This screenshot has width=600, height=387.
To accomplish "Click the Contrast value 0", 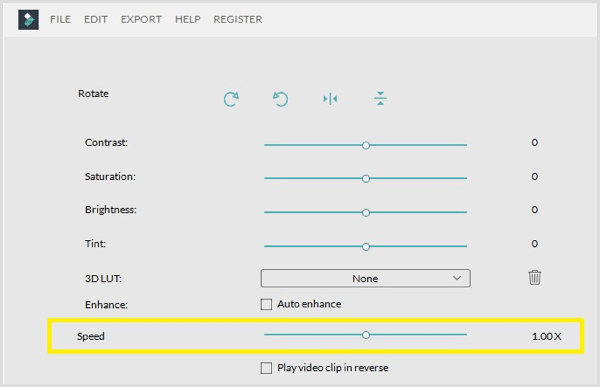I will (535, 142).
